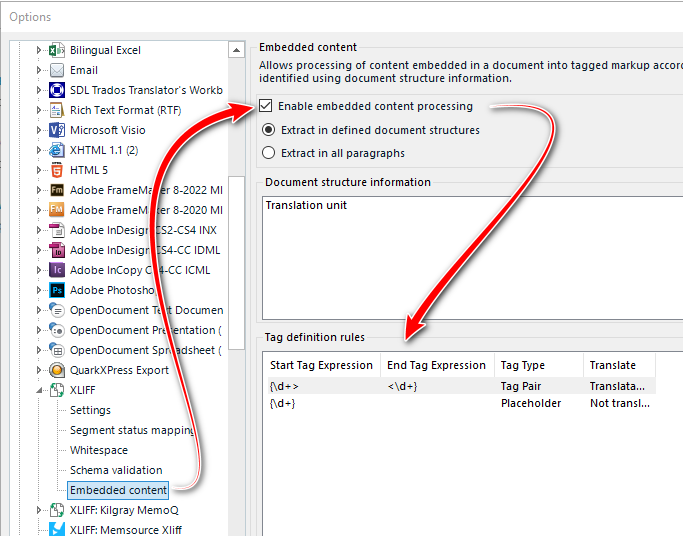This screenshot has width=683, height=536.
Task: Click the tree scrollbar up arrow
Action: 236,50
